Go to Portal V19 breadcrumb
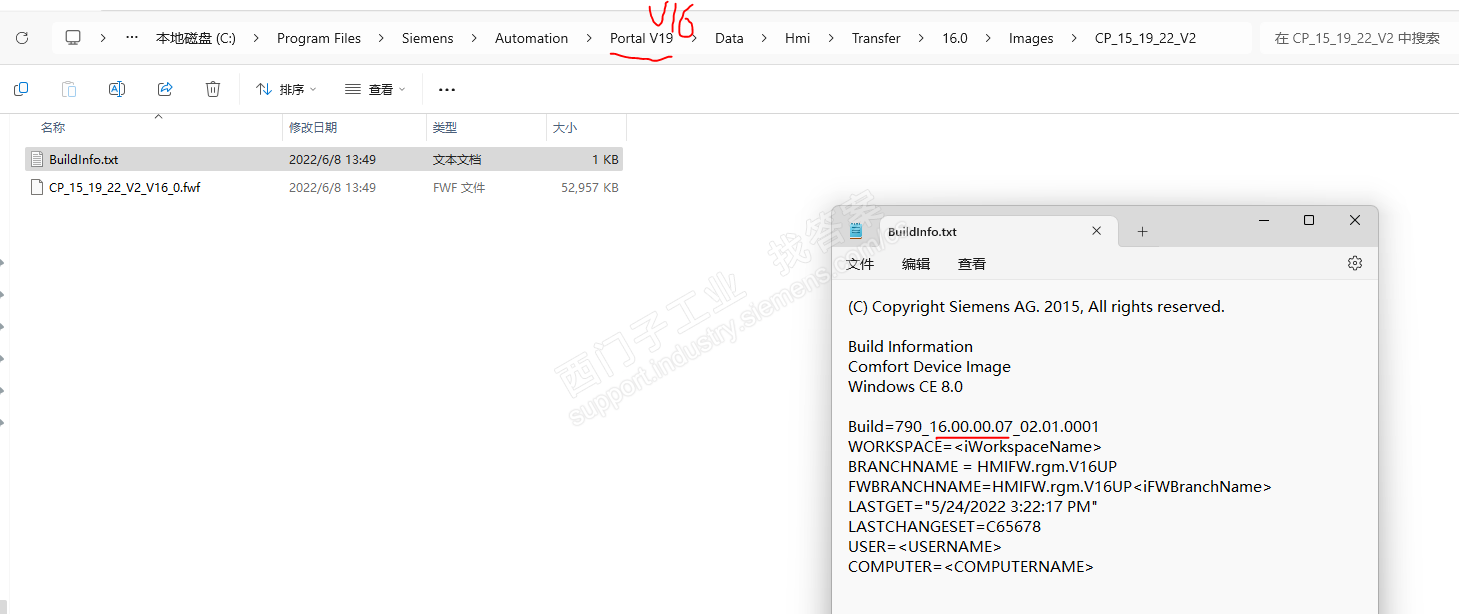Screen dimensions: 1459x614 pyautogui.click(x=641, y=38)
